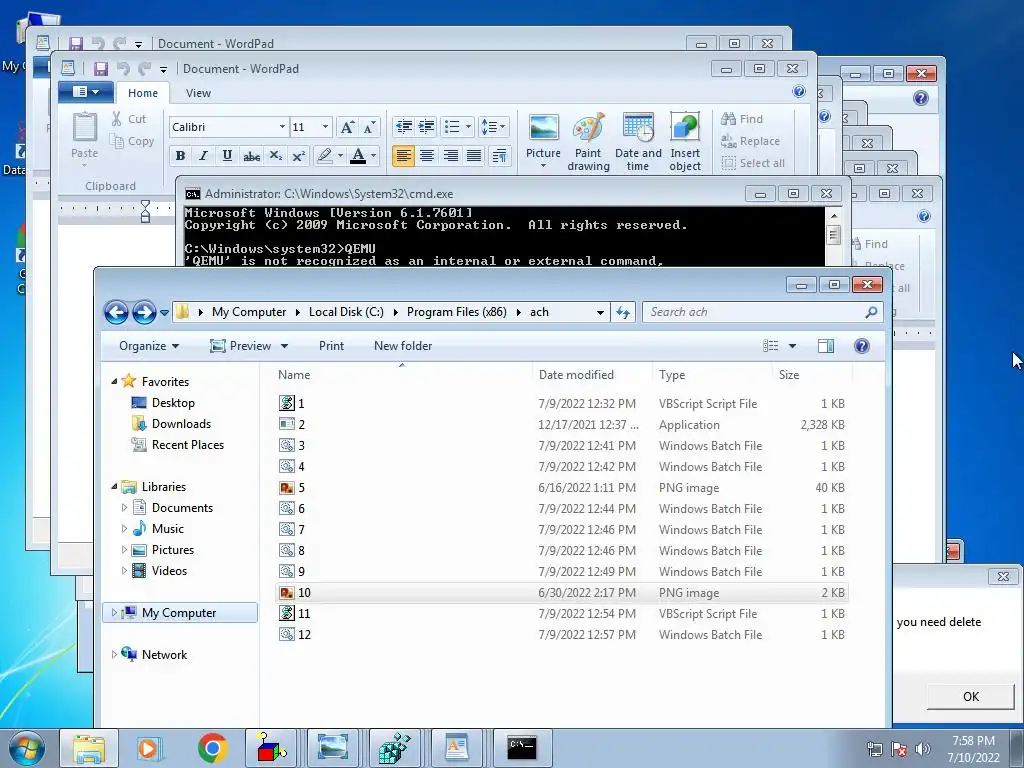Screen dimensions: 1024x768
Task: Refresh the Explorer address bar
Action: [x=623, y=312]
